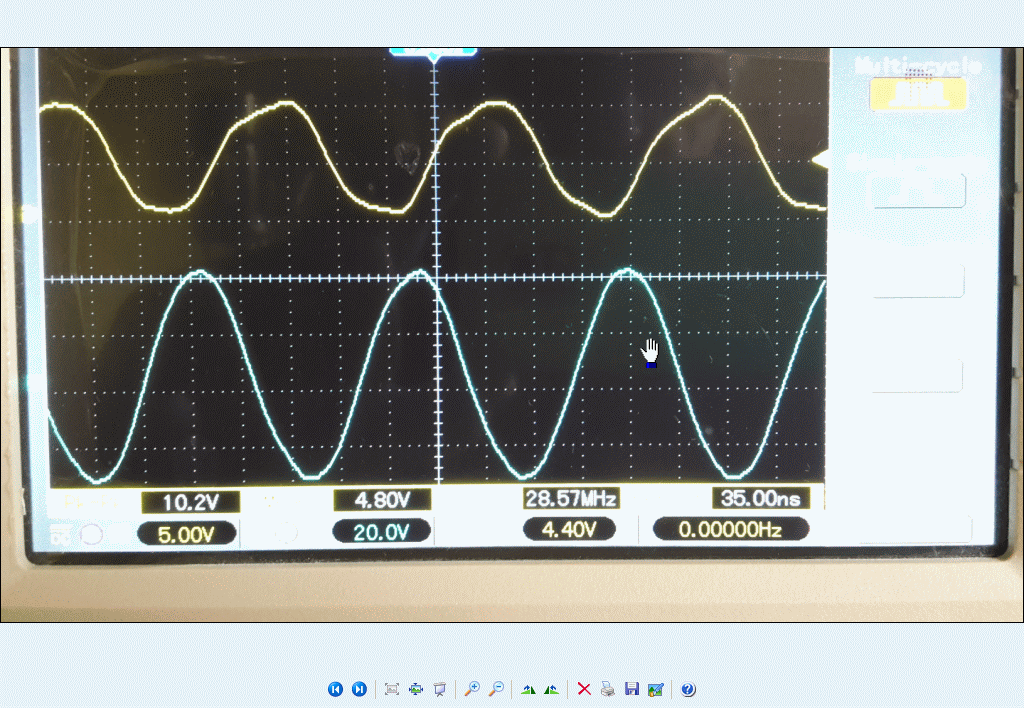
Task: Save a copy with the floppy disk icon
Action: pyautogui.click(x=631, y=689)
